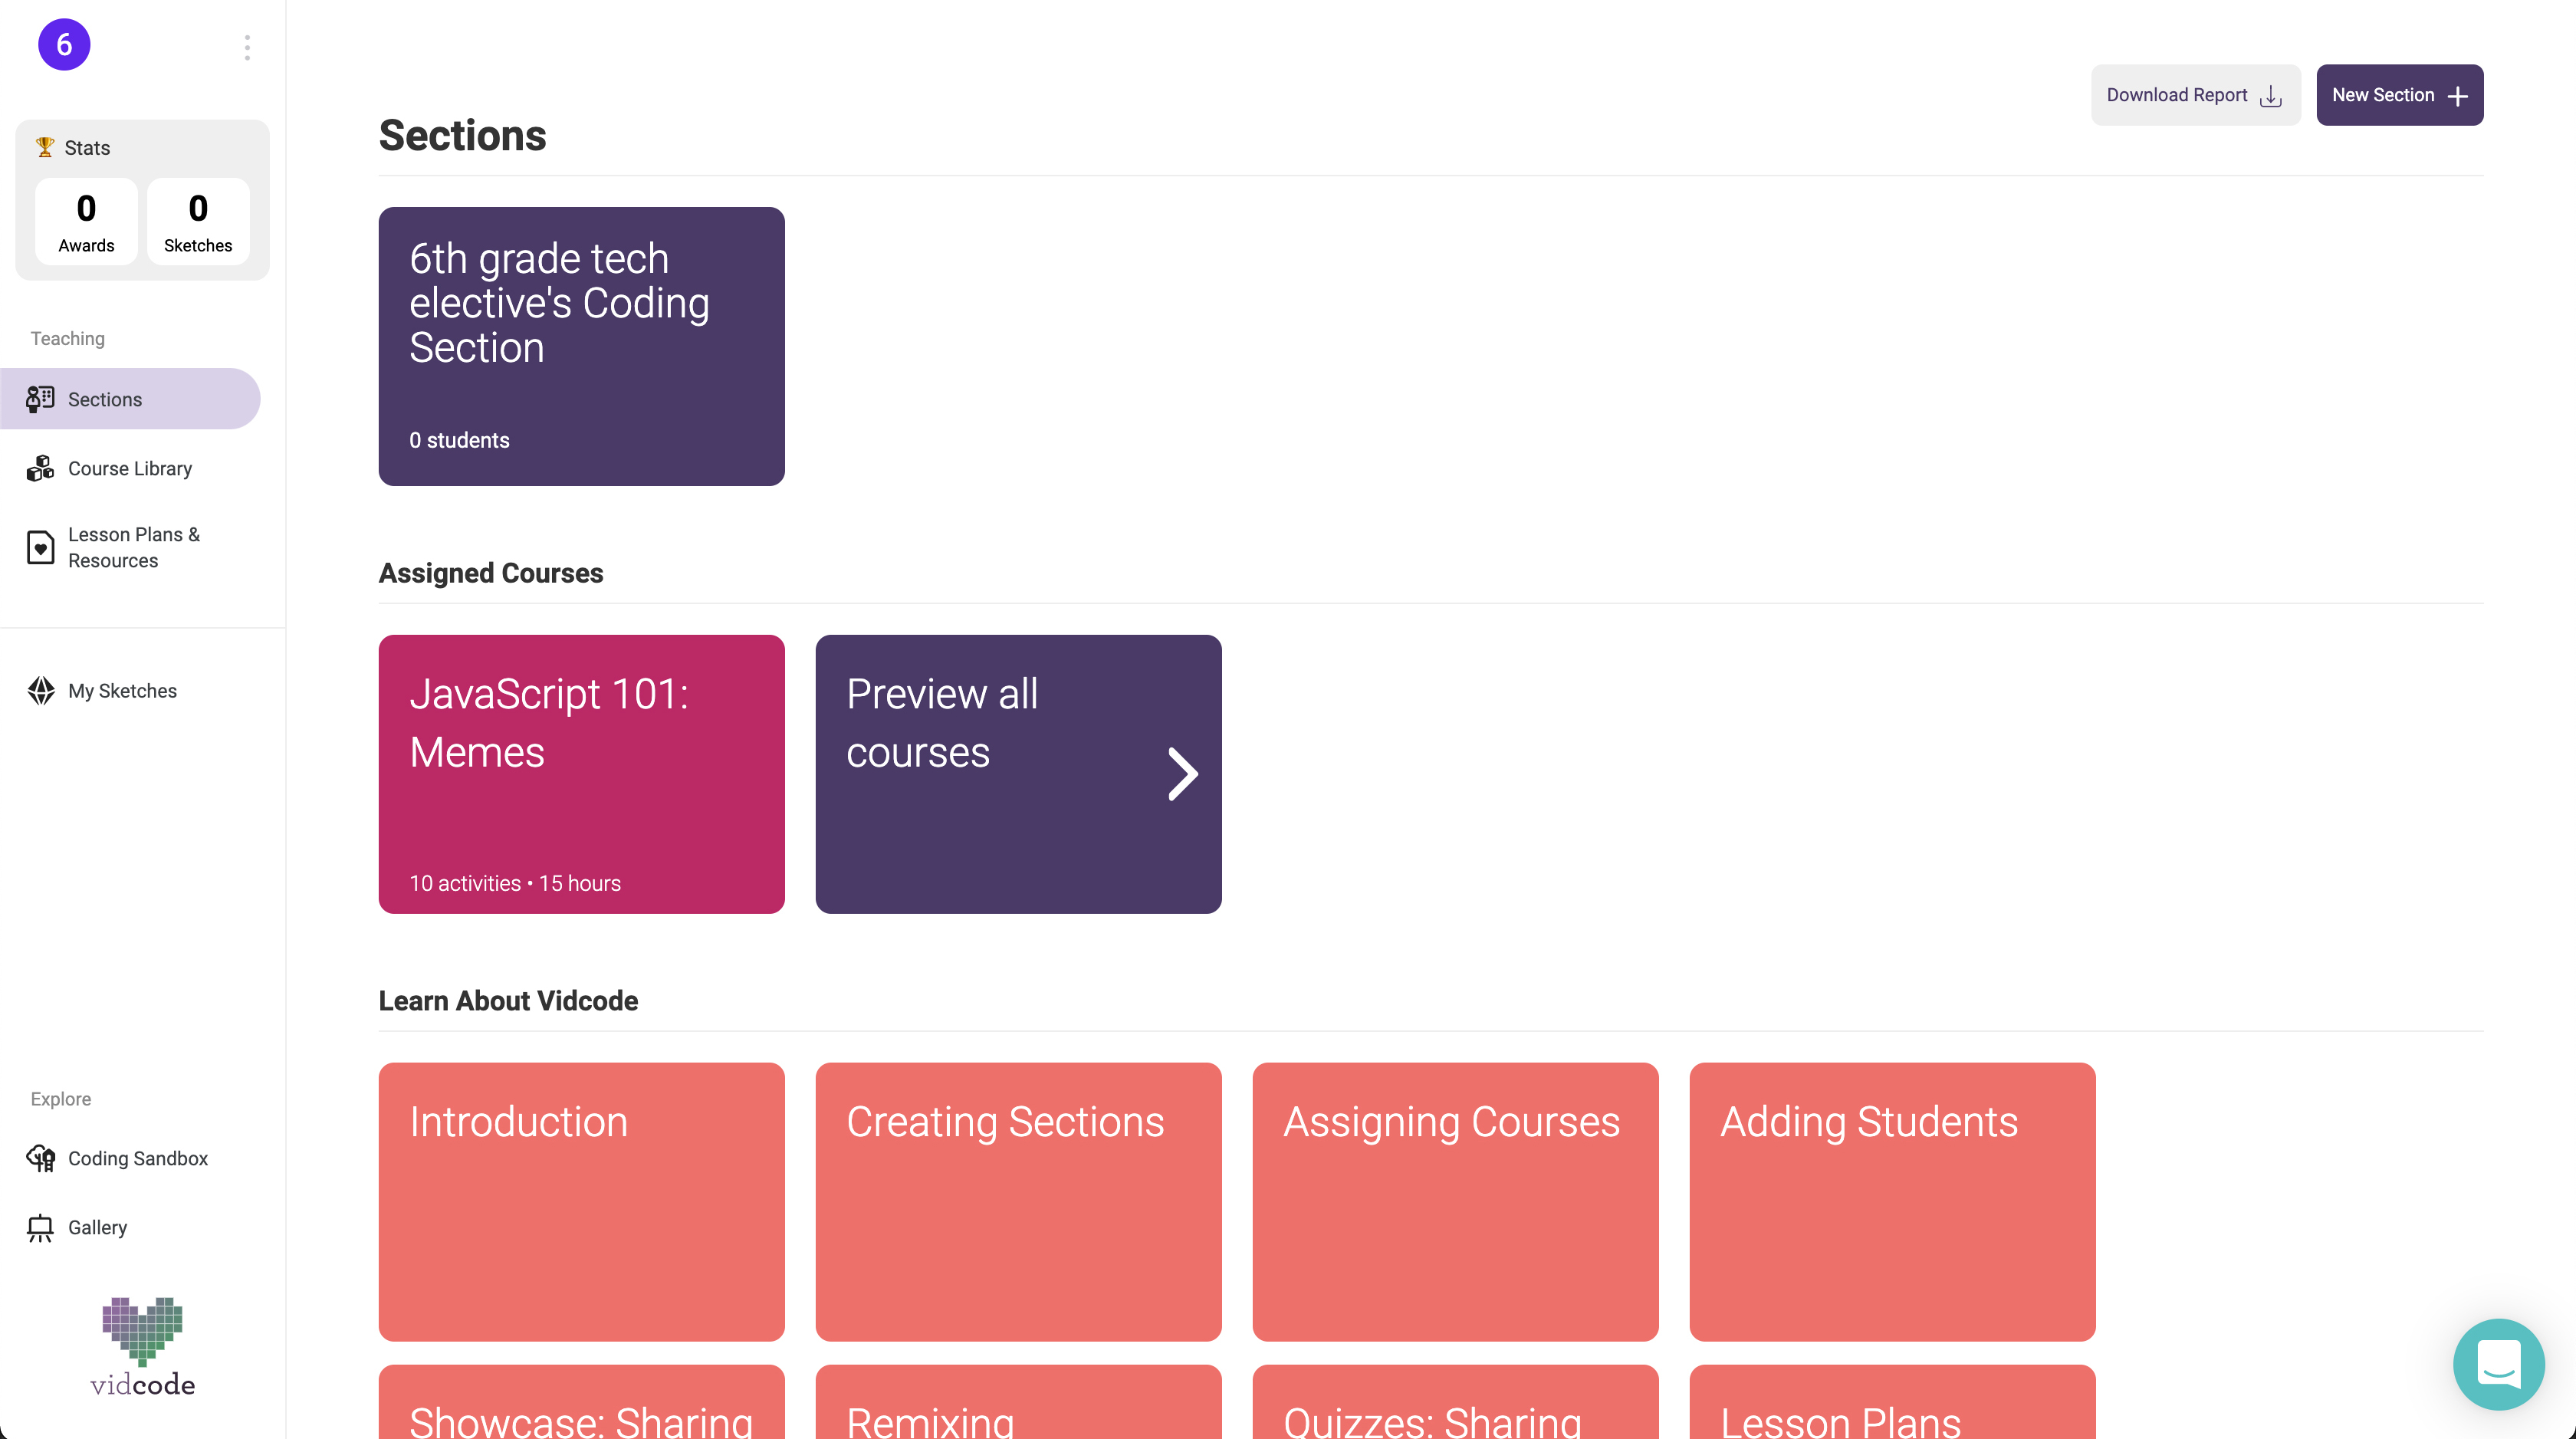The height and width of the screenshot is (1439, 2576).
Task: Open the three-dot sidebar options menu
Action: tap(247, 47)
